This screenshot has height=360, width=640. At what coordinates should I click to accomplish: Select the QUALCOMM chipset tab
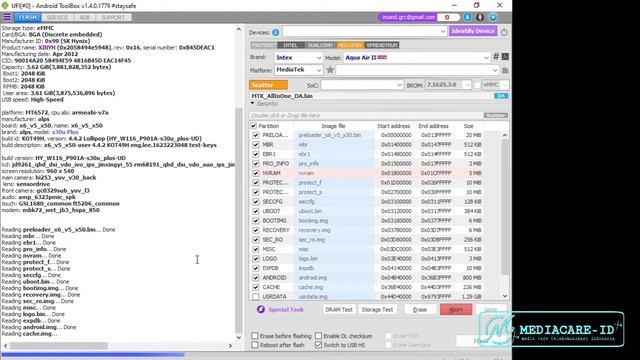[x=320, y=45]
